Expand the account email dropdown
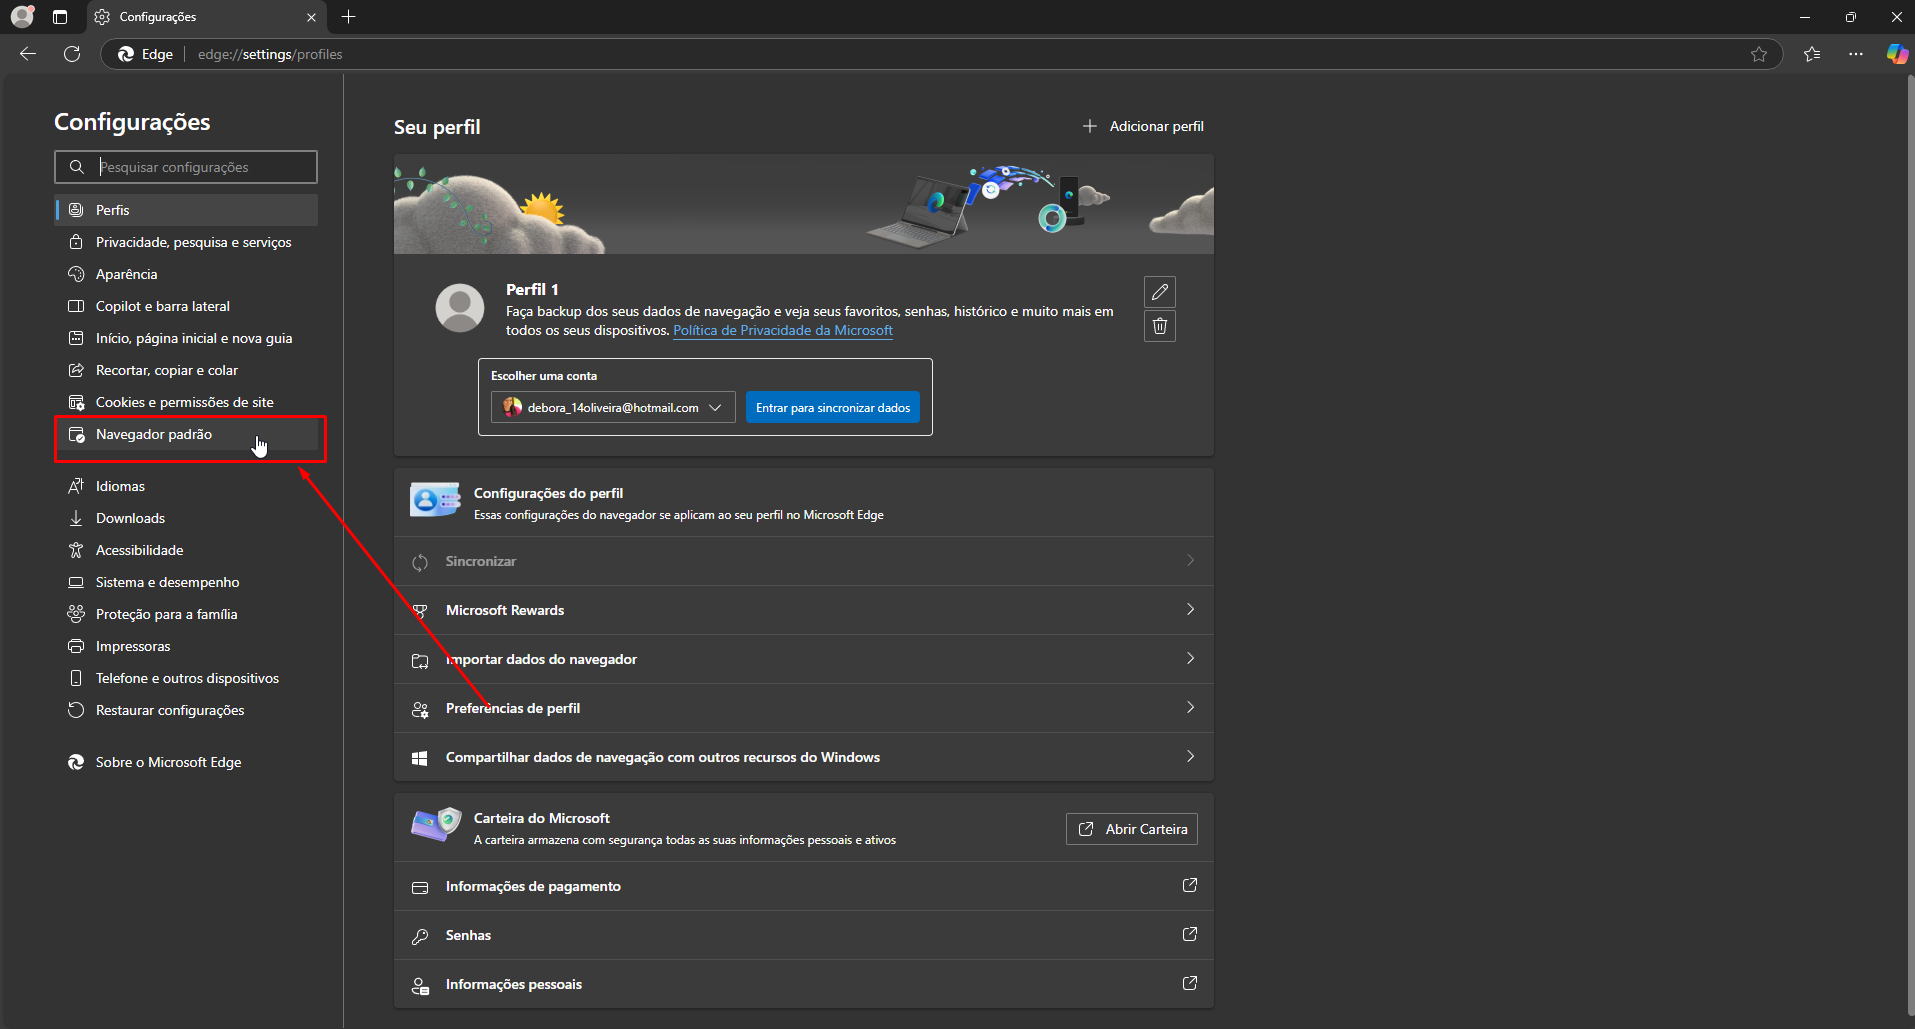This screenshot has width=1915, height=1029. 613,407
